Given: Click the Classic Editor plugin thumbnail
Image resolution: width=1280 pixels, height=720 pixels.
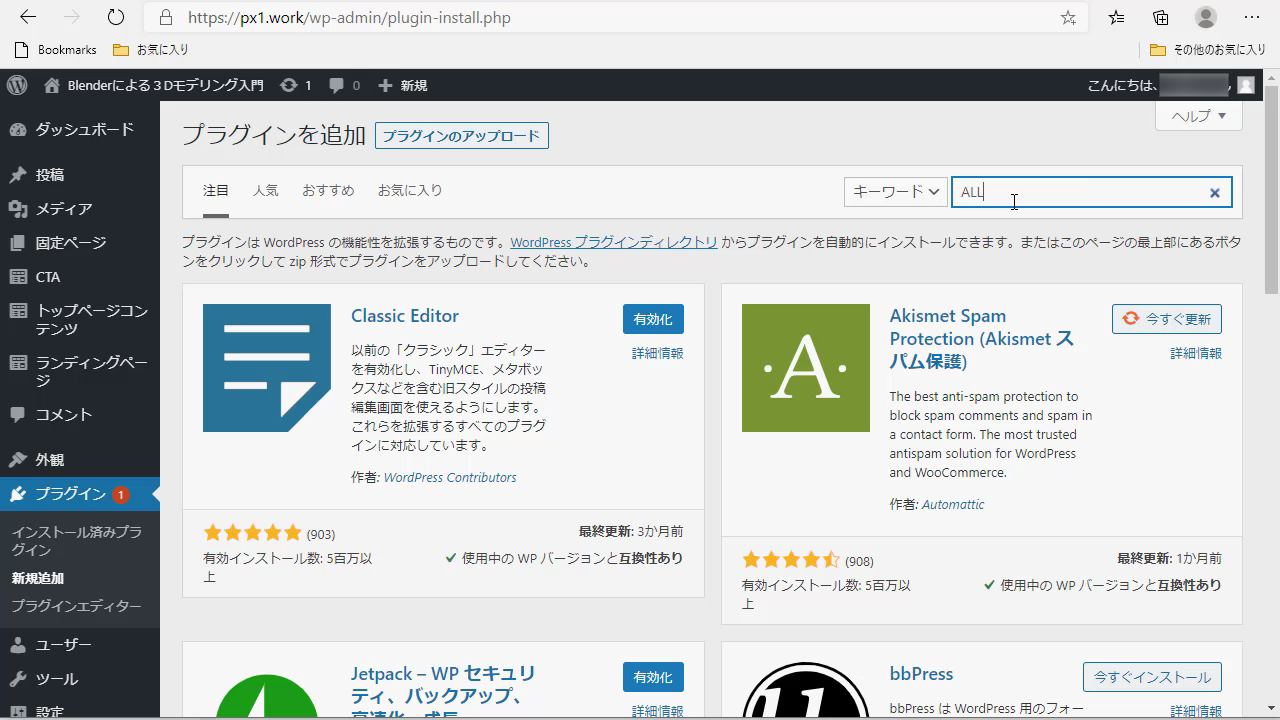Looking at the screenshot, I should pos(266,368).
